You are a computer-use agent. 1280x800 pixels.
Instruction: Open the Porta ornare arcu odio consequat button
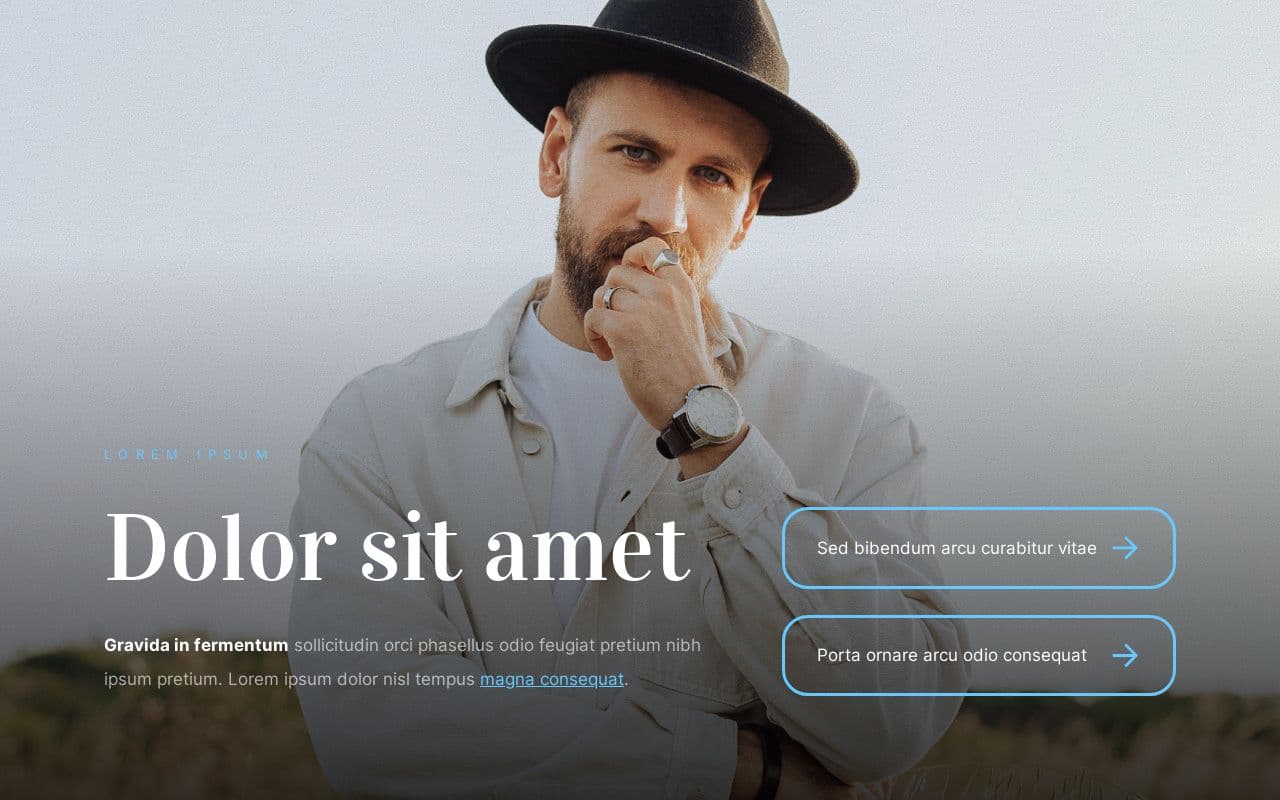coord(978,655)
